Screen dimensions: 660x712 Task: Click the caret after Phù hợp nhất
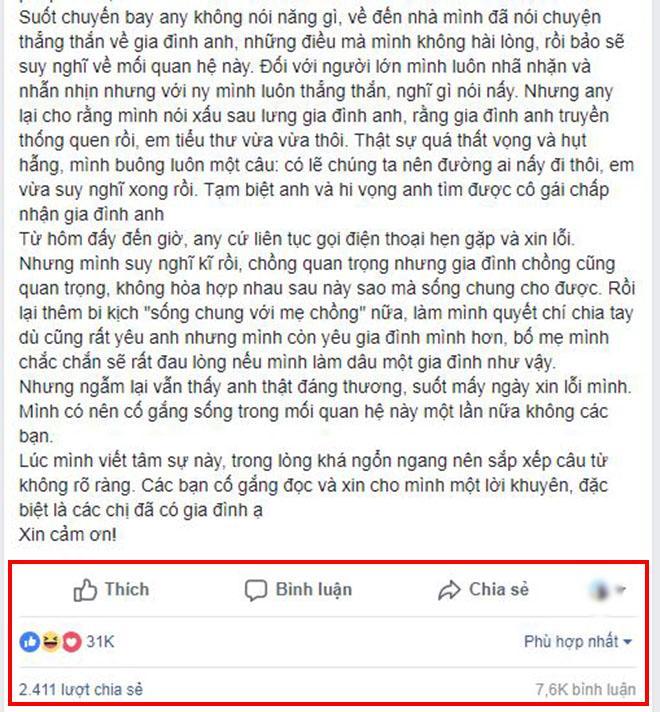coord(628,642)
